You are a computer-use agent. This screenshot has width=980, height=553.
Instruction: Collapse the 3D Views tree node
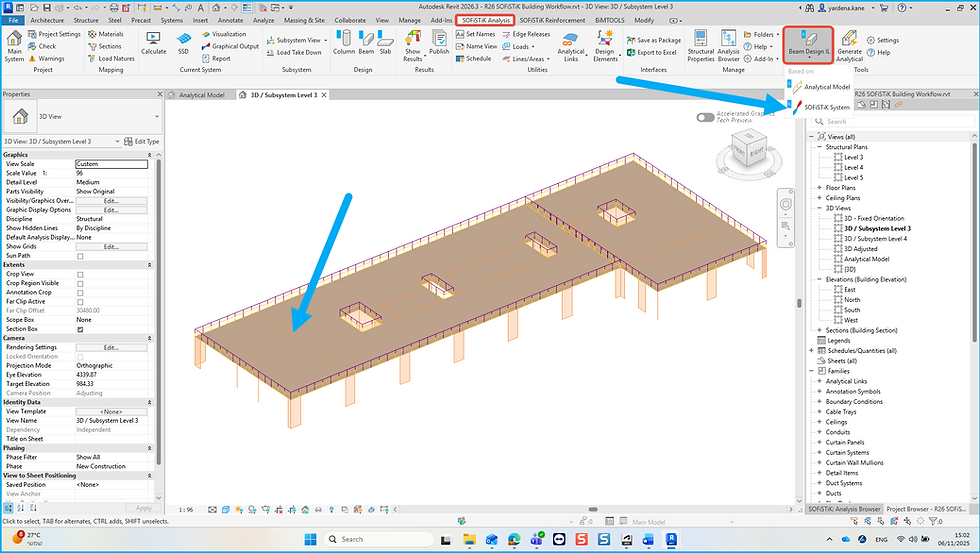click(819, 208)
